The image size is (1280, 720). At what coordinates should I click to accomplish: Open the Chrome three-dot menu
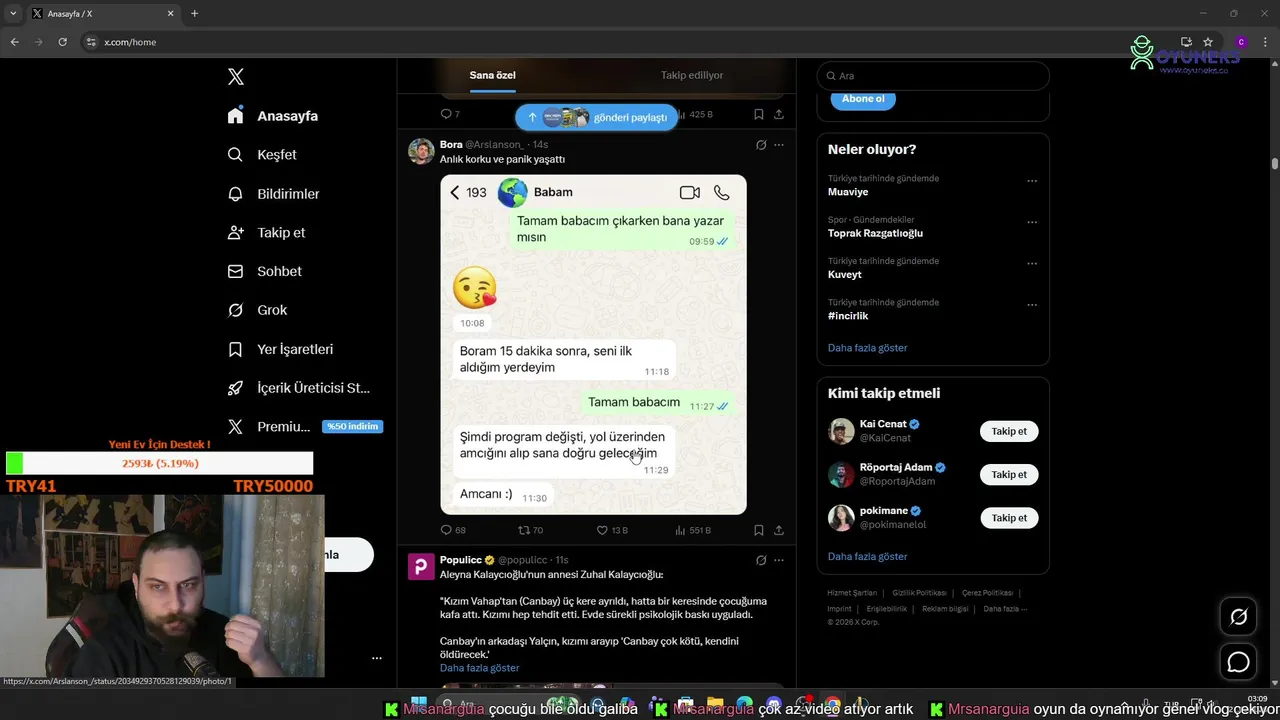pos(1265,42)
